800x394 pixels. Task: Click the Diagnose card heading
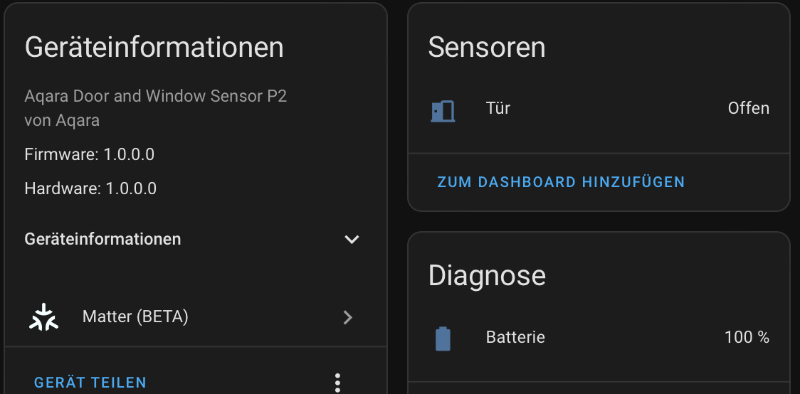pyautogui.click(x=487, y=276)
